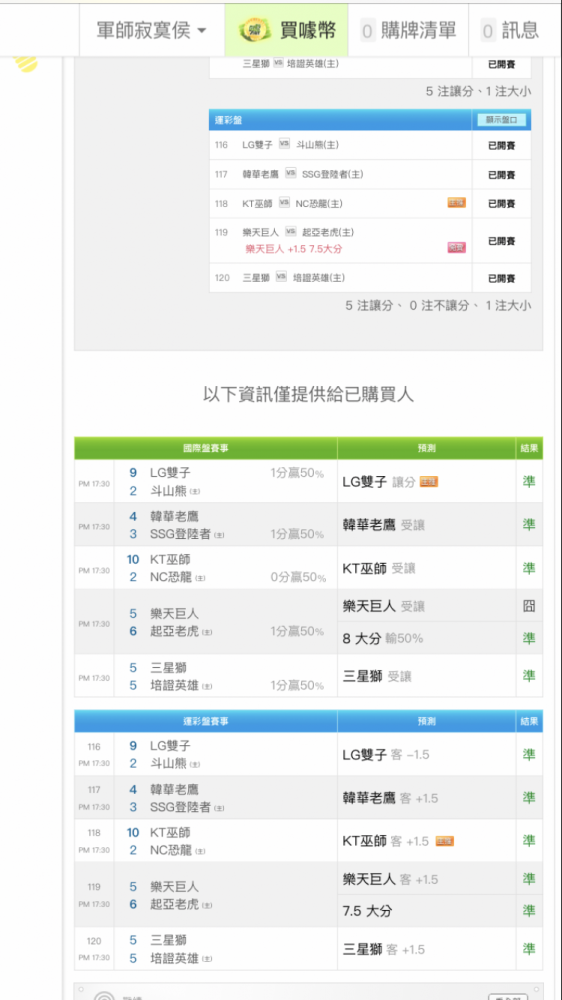Click the VS icon in LG雙子 row 116
562x1000 pixels.
(x=285, y=144)
